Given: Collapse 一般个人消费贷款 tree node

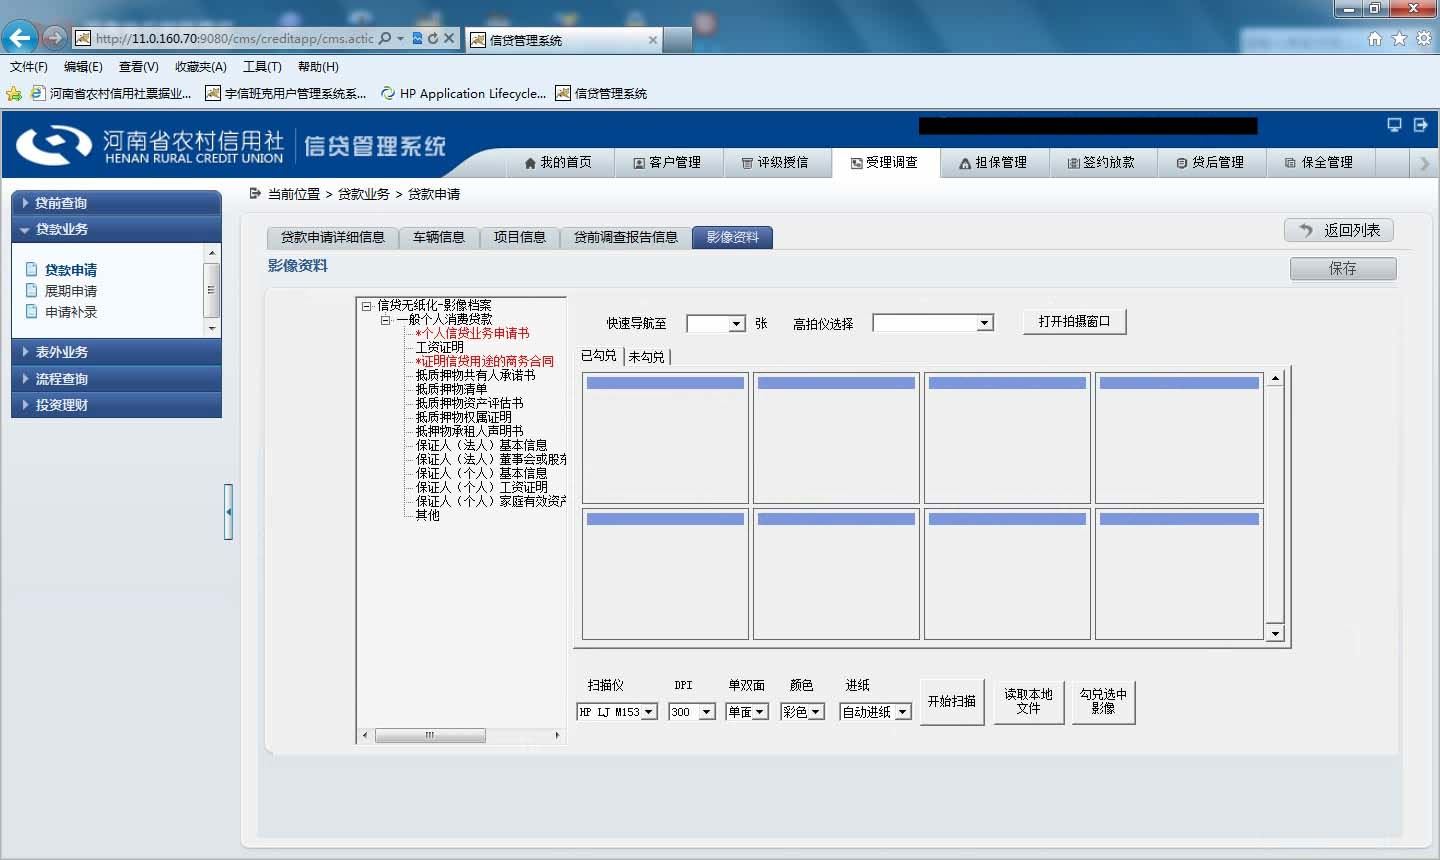Looking at the screenshot, I should 386,320.
